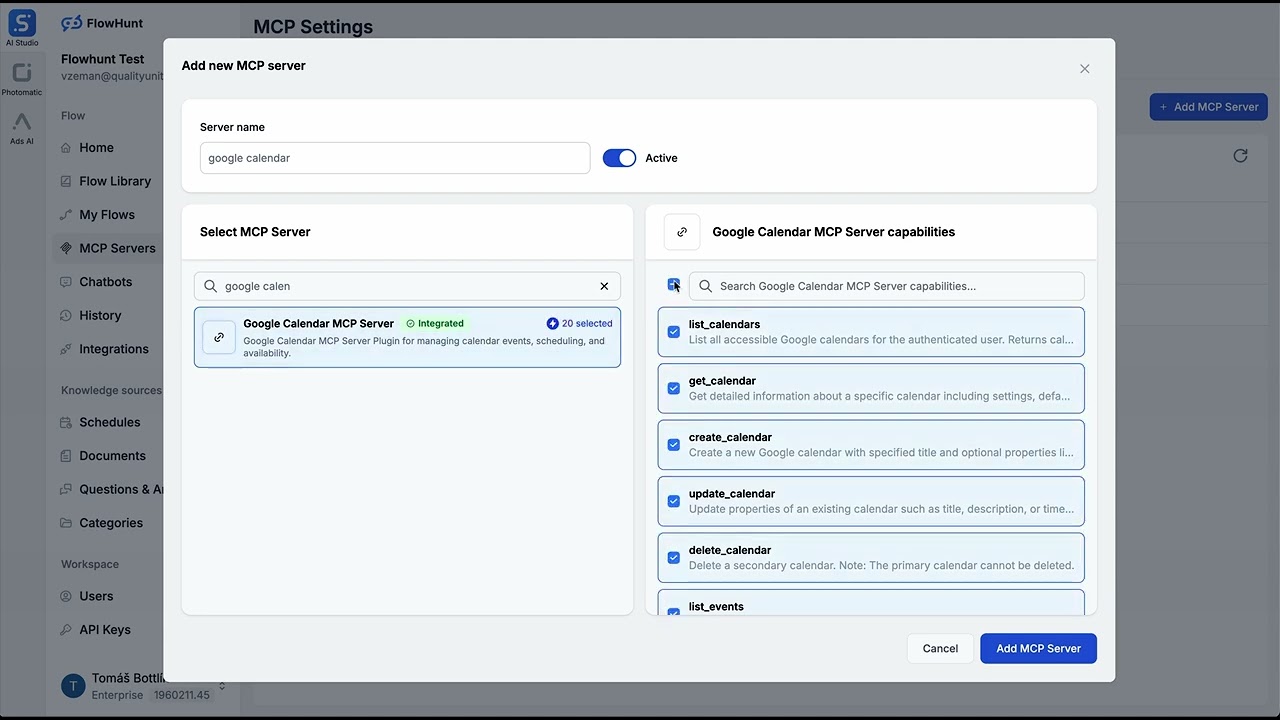The height and width of the screenshot is (720, 1280).
Task: Click the link icon beside capabilities heading
Action: (682, 232)
